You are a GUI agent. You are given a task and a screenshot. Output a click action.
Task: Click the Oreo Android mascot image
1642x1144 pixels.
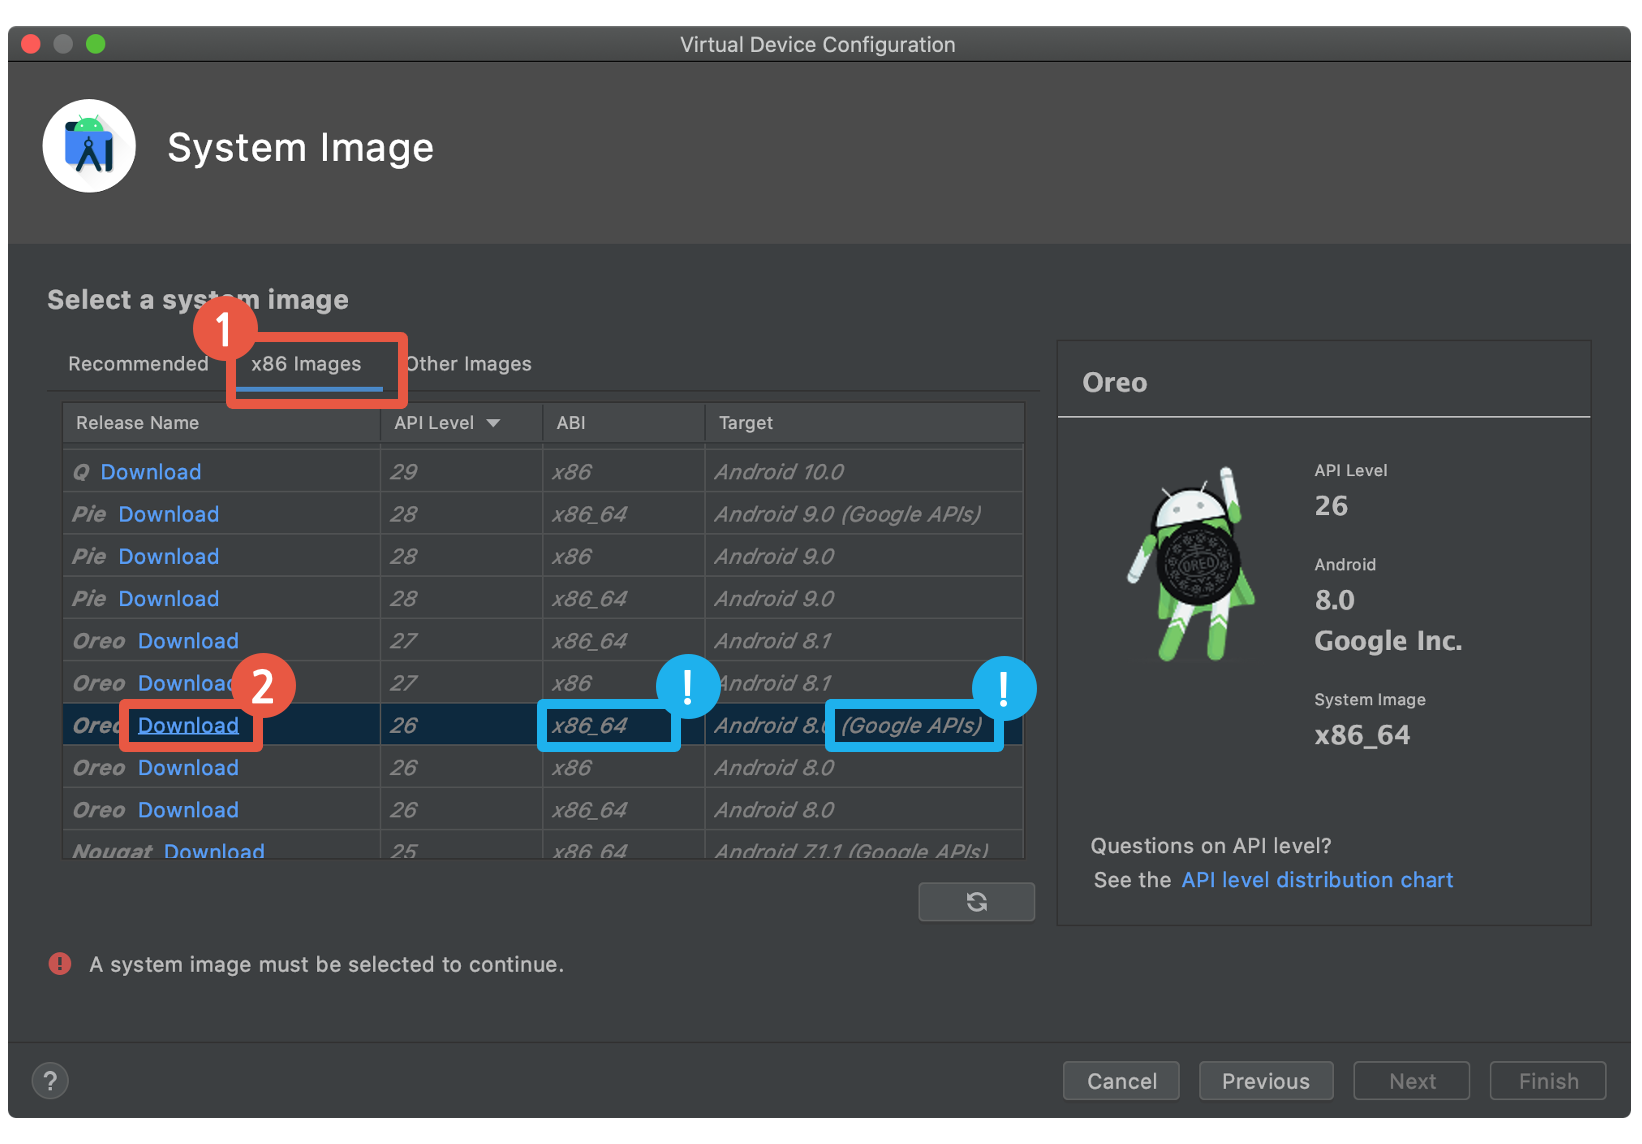(x=1191, y=564)
